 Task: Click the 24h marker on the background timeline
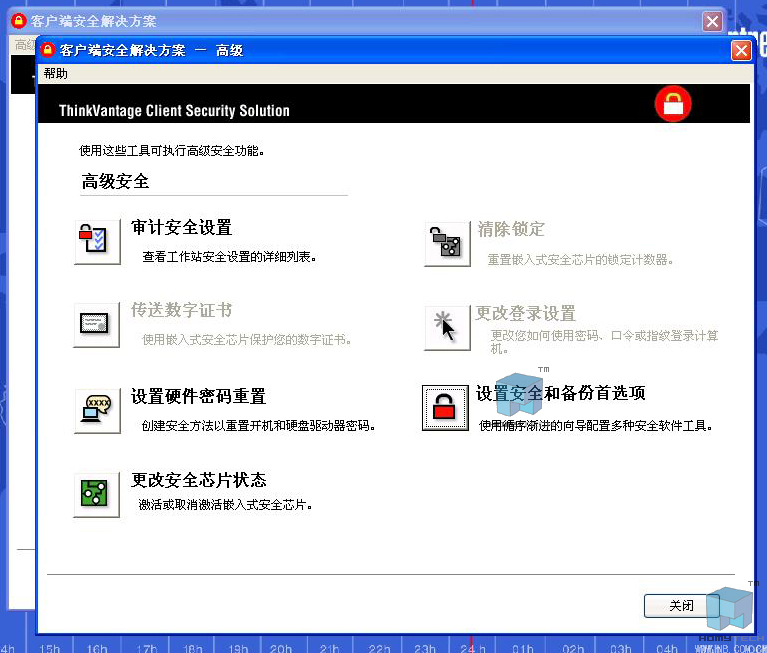[473, 648]
